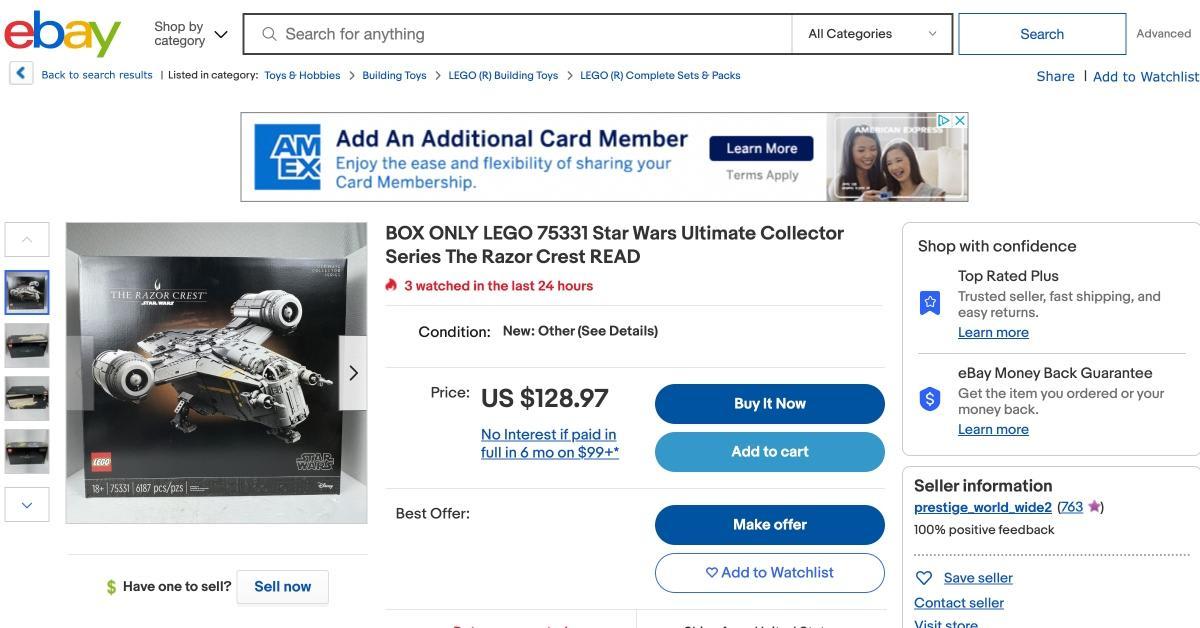The height and width of the screenshot is (628, 1200).
Task: Close the American Express ad
Action: (959, 120)
